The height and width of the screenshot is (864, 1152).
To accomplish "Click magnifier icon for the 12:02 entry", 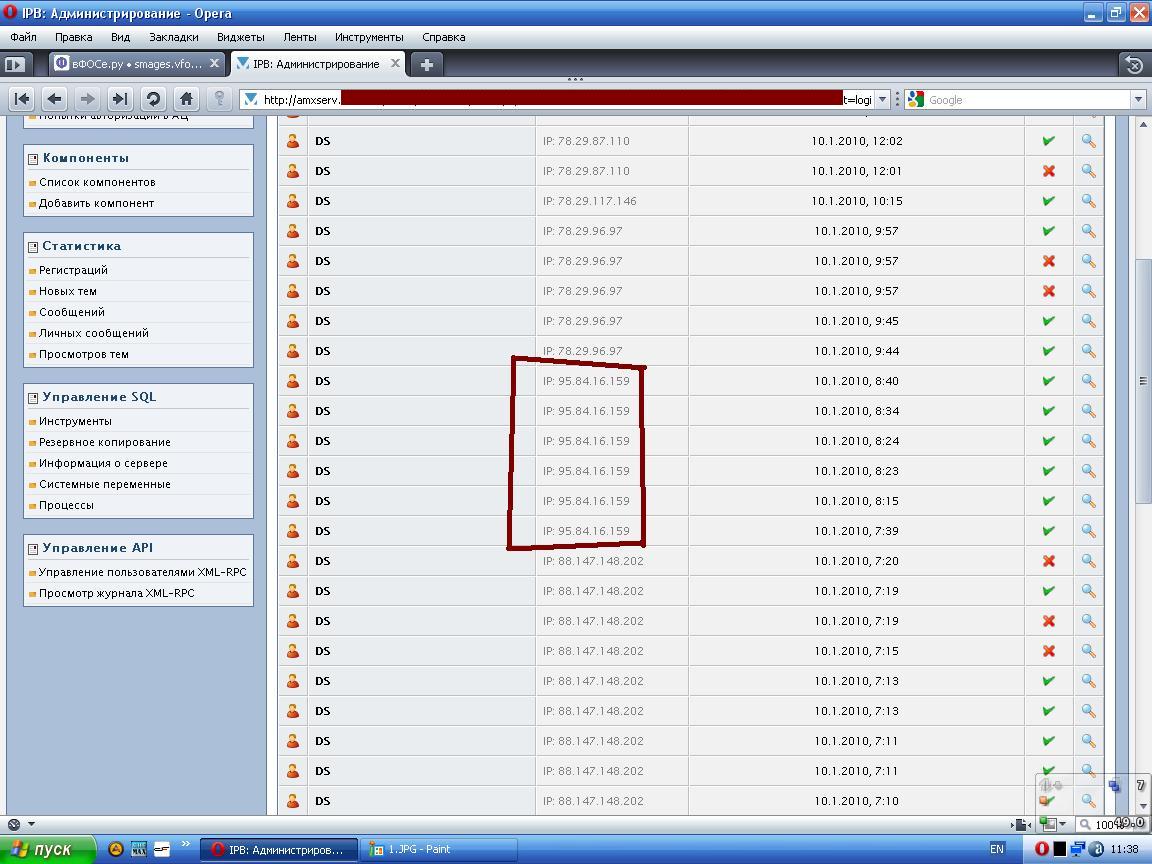I will tap(1088, 141).
